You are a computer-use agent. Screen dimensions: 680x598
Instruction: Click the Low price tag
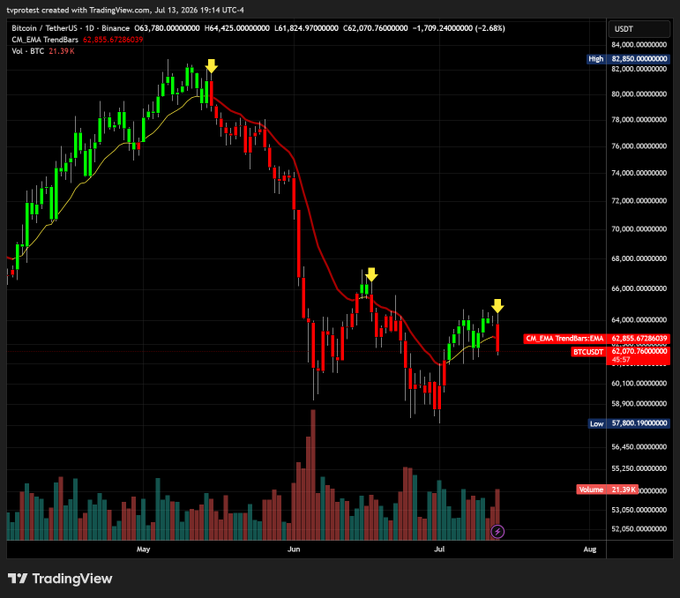[597, 423]
